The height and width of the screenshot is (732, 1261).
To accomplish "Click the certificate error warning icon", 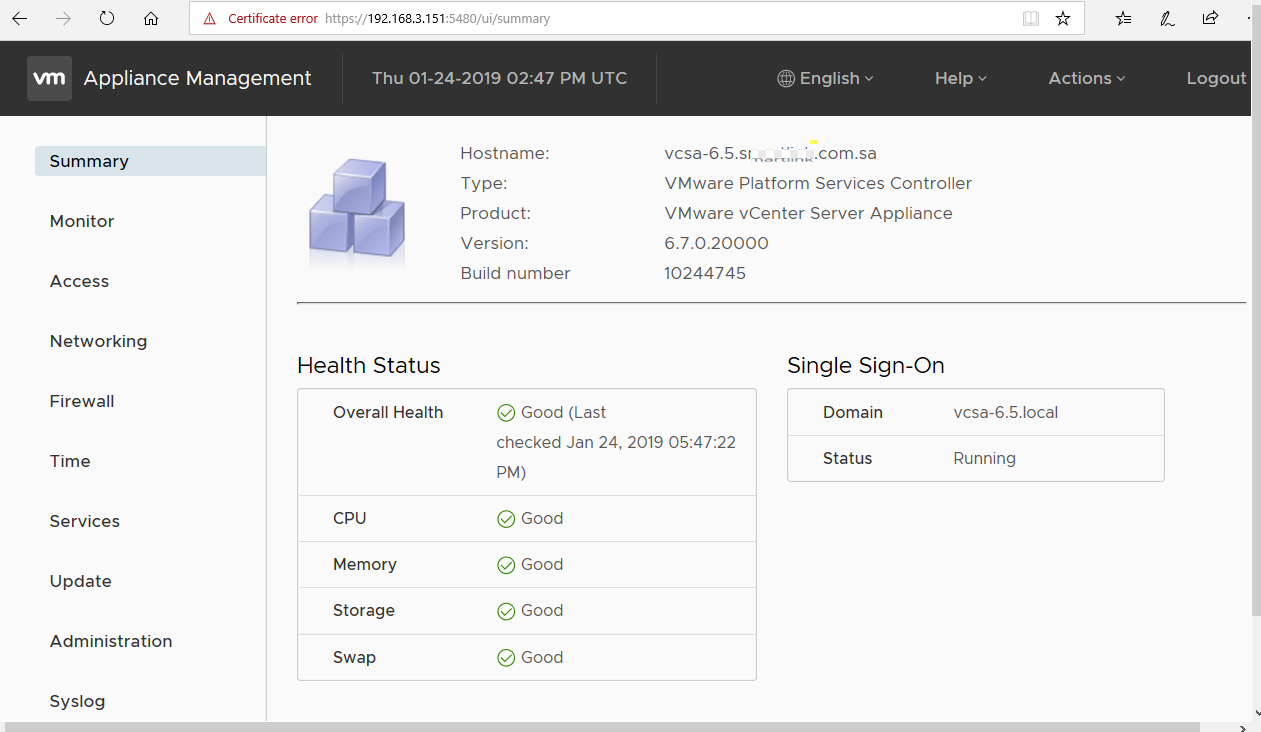I will click(x=209, y=18).
